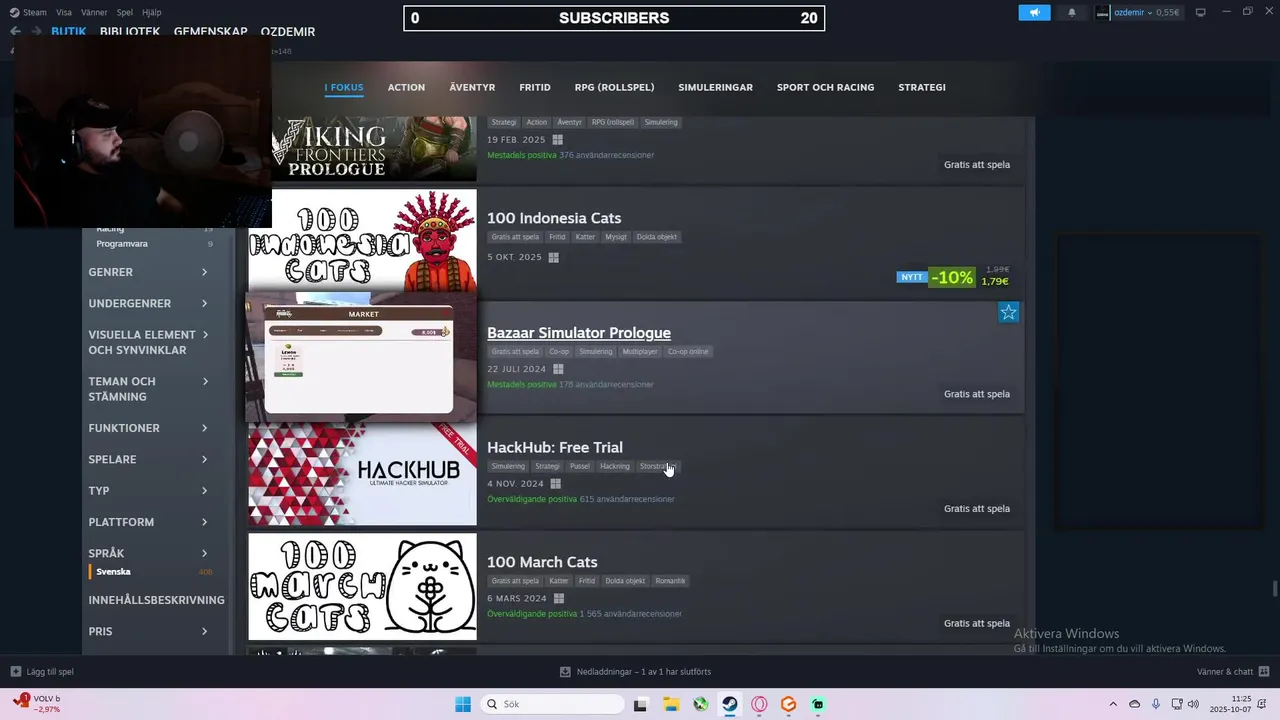Open the Vänner menu
The image size is (1280, 720).
point(94,12)
